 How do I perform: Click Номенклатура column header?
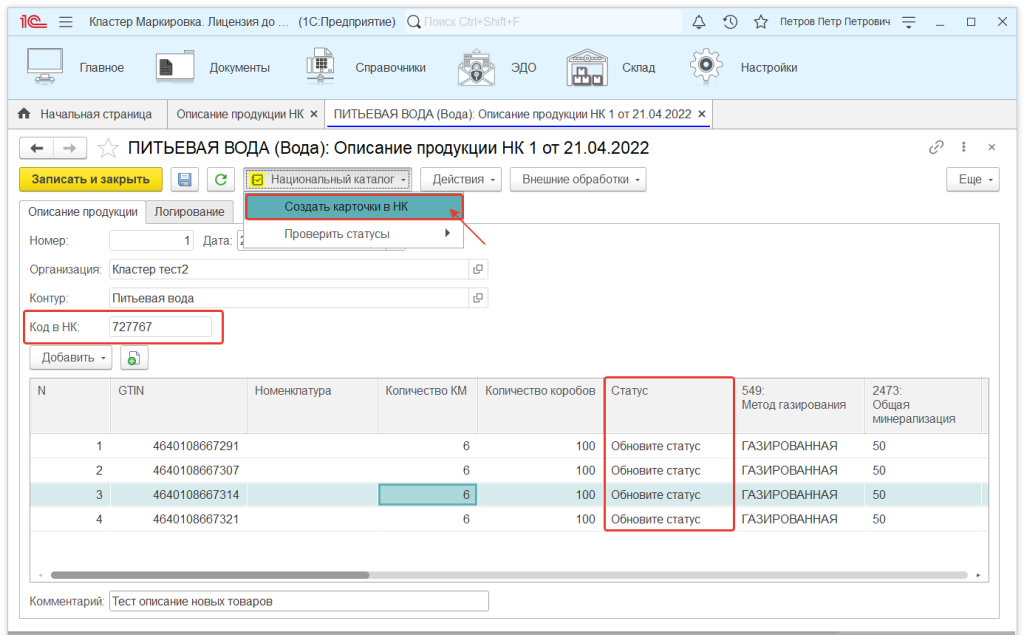click(x=313, y=405)
